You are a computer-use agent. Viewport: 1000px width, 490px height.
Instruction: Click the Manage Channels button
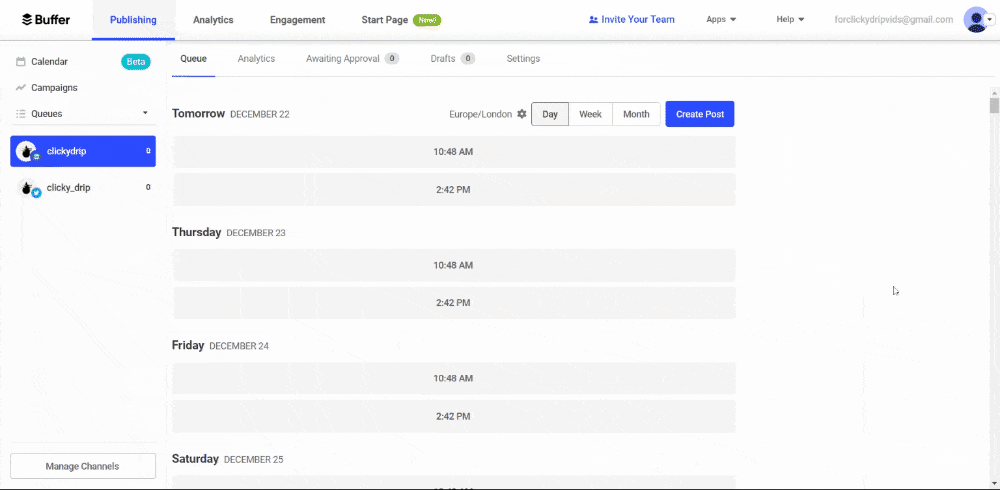click(x=83, y=466)
